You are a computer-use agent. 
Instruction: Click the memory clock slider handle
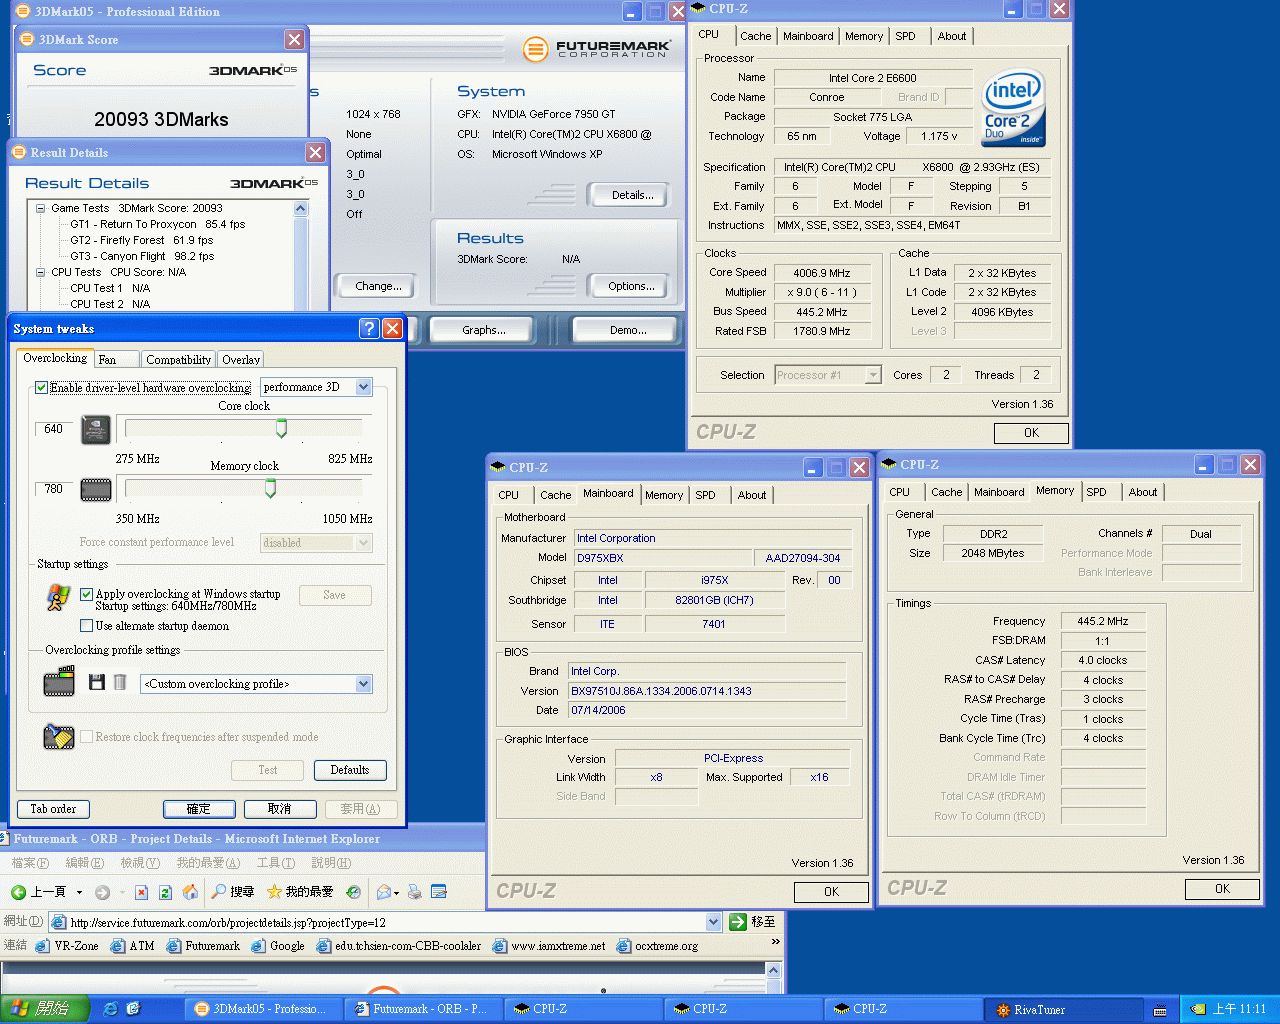tap(270, 489)
